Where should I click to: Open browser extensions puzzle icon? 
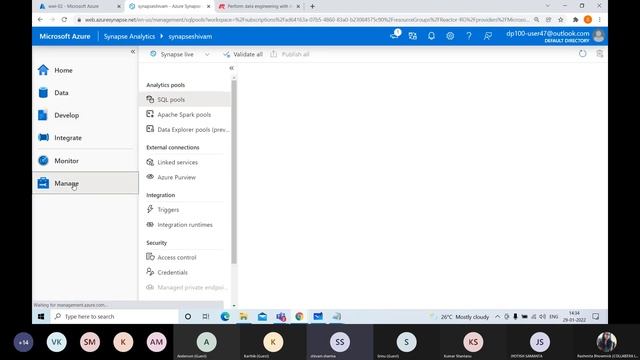(x=575, y=20)
